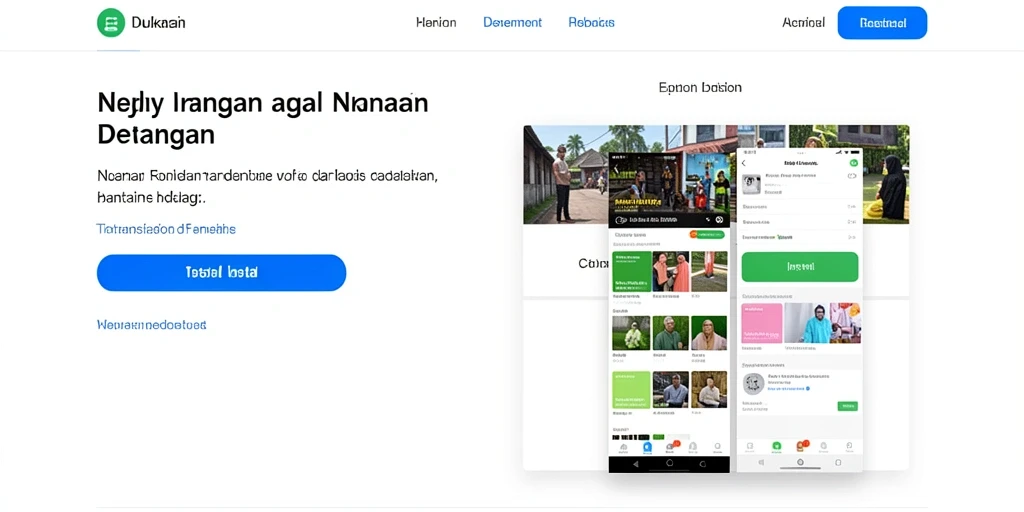Tap last icon in right phone bottom bar
Screen dimensions: 1024x512
tap(849, 446)
